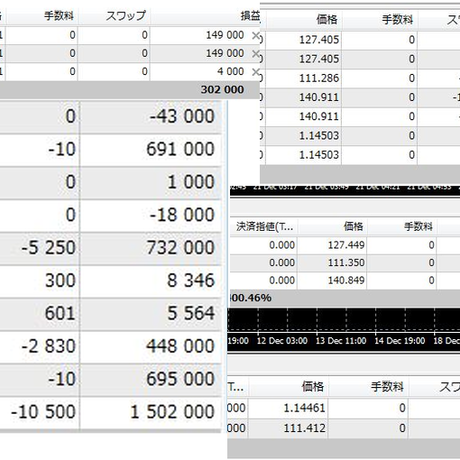Close the 4 000 profit position
Viewport: 460px width, 460px height.
(x=256, y=72)
